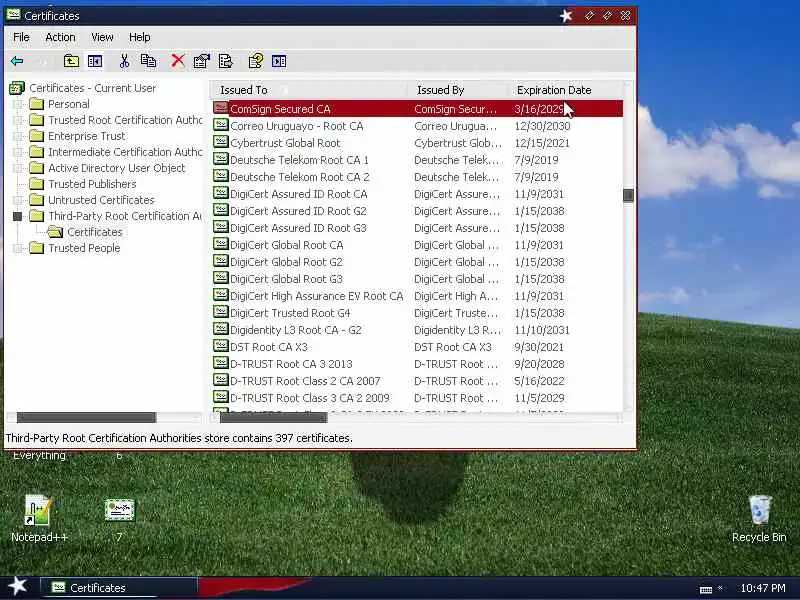
Task: Expand the Untrusted Certificates node
Action: [x=18, y=200]
